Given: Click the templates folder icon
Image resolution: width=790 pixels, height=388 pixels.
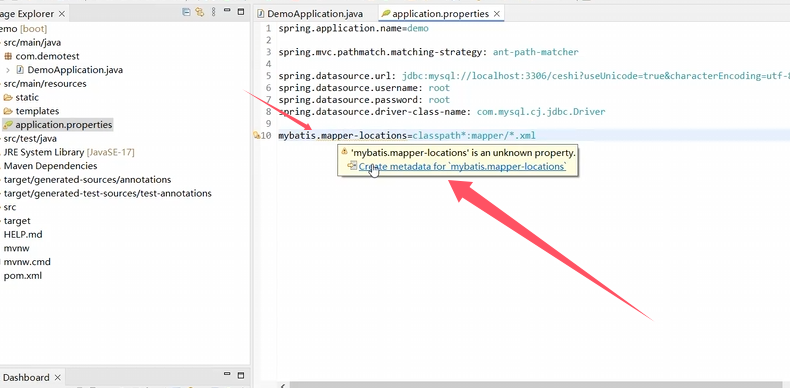Looking at the screenshot, I should click(x=8, y=111).
